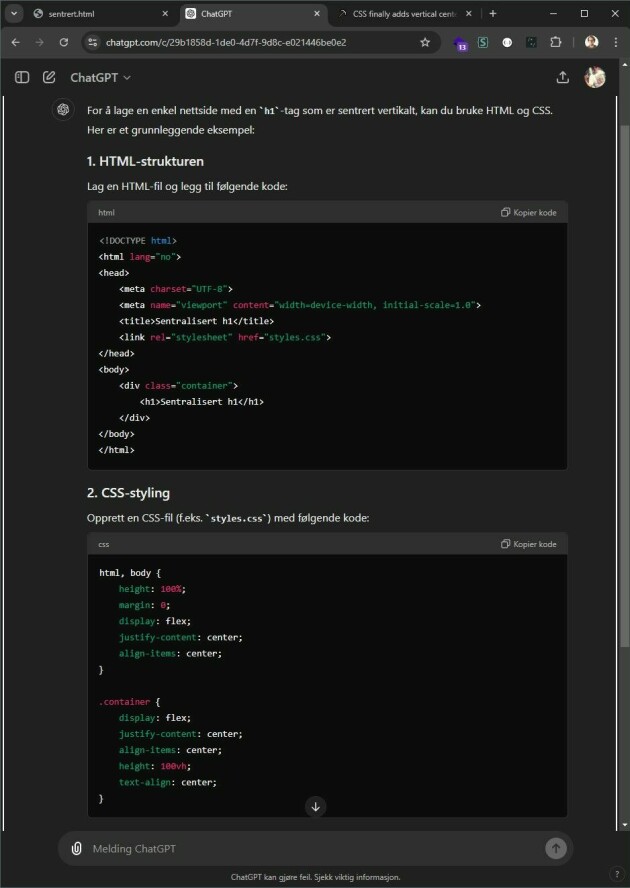This screenshot has width=630, height=888.
Task: Click the html language label on code block
Action: point(107,212)
